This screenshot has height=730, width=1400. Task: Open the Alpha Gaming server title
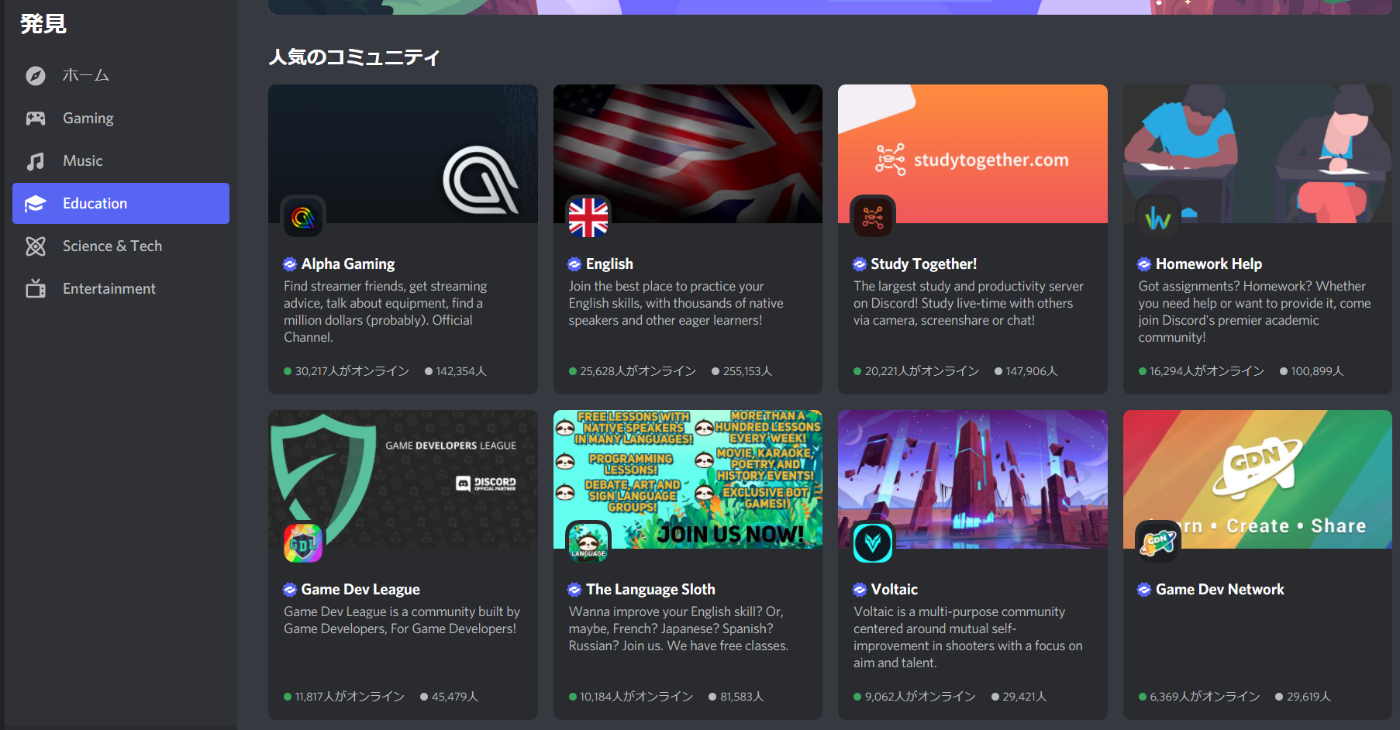(x=348, y=264)
